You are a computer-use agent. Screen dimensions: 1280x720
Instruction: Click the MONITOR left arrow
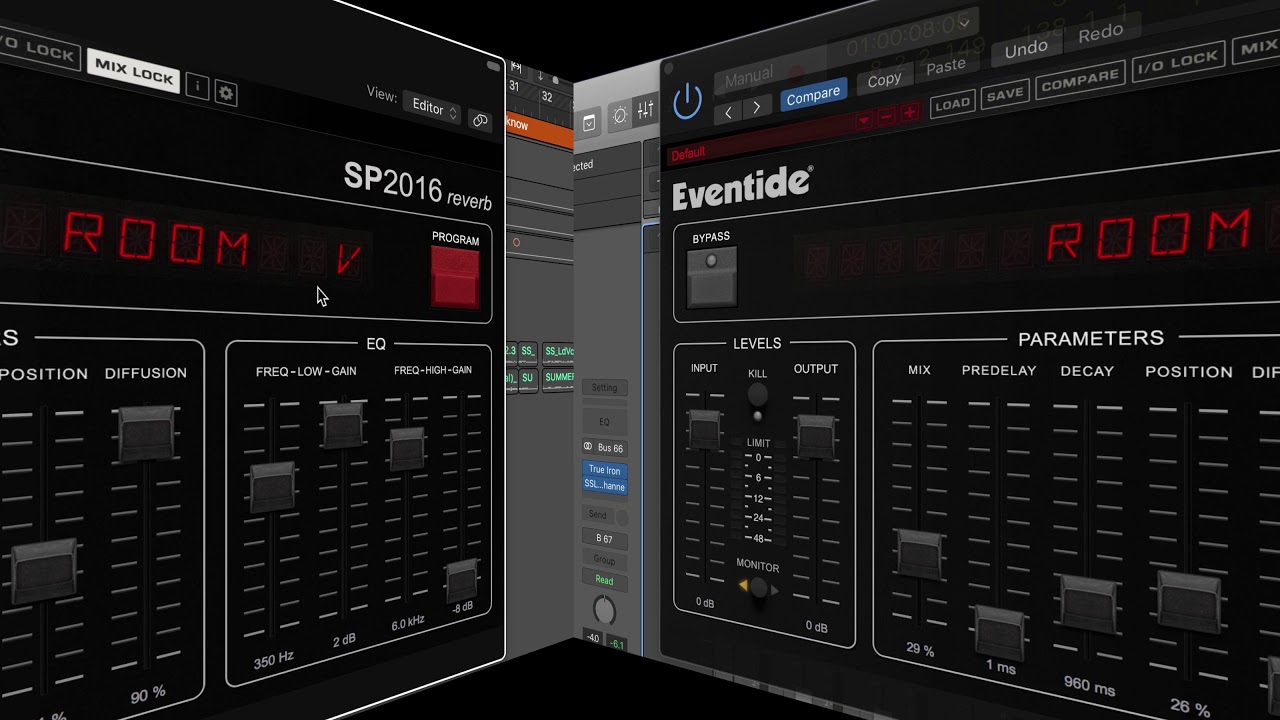click(743, 587)
